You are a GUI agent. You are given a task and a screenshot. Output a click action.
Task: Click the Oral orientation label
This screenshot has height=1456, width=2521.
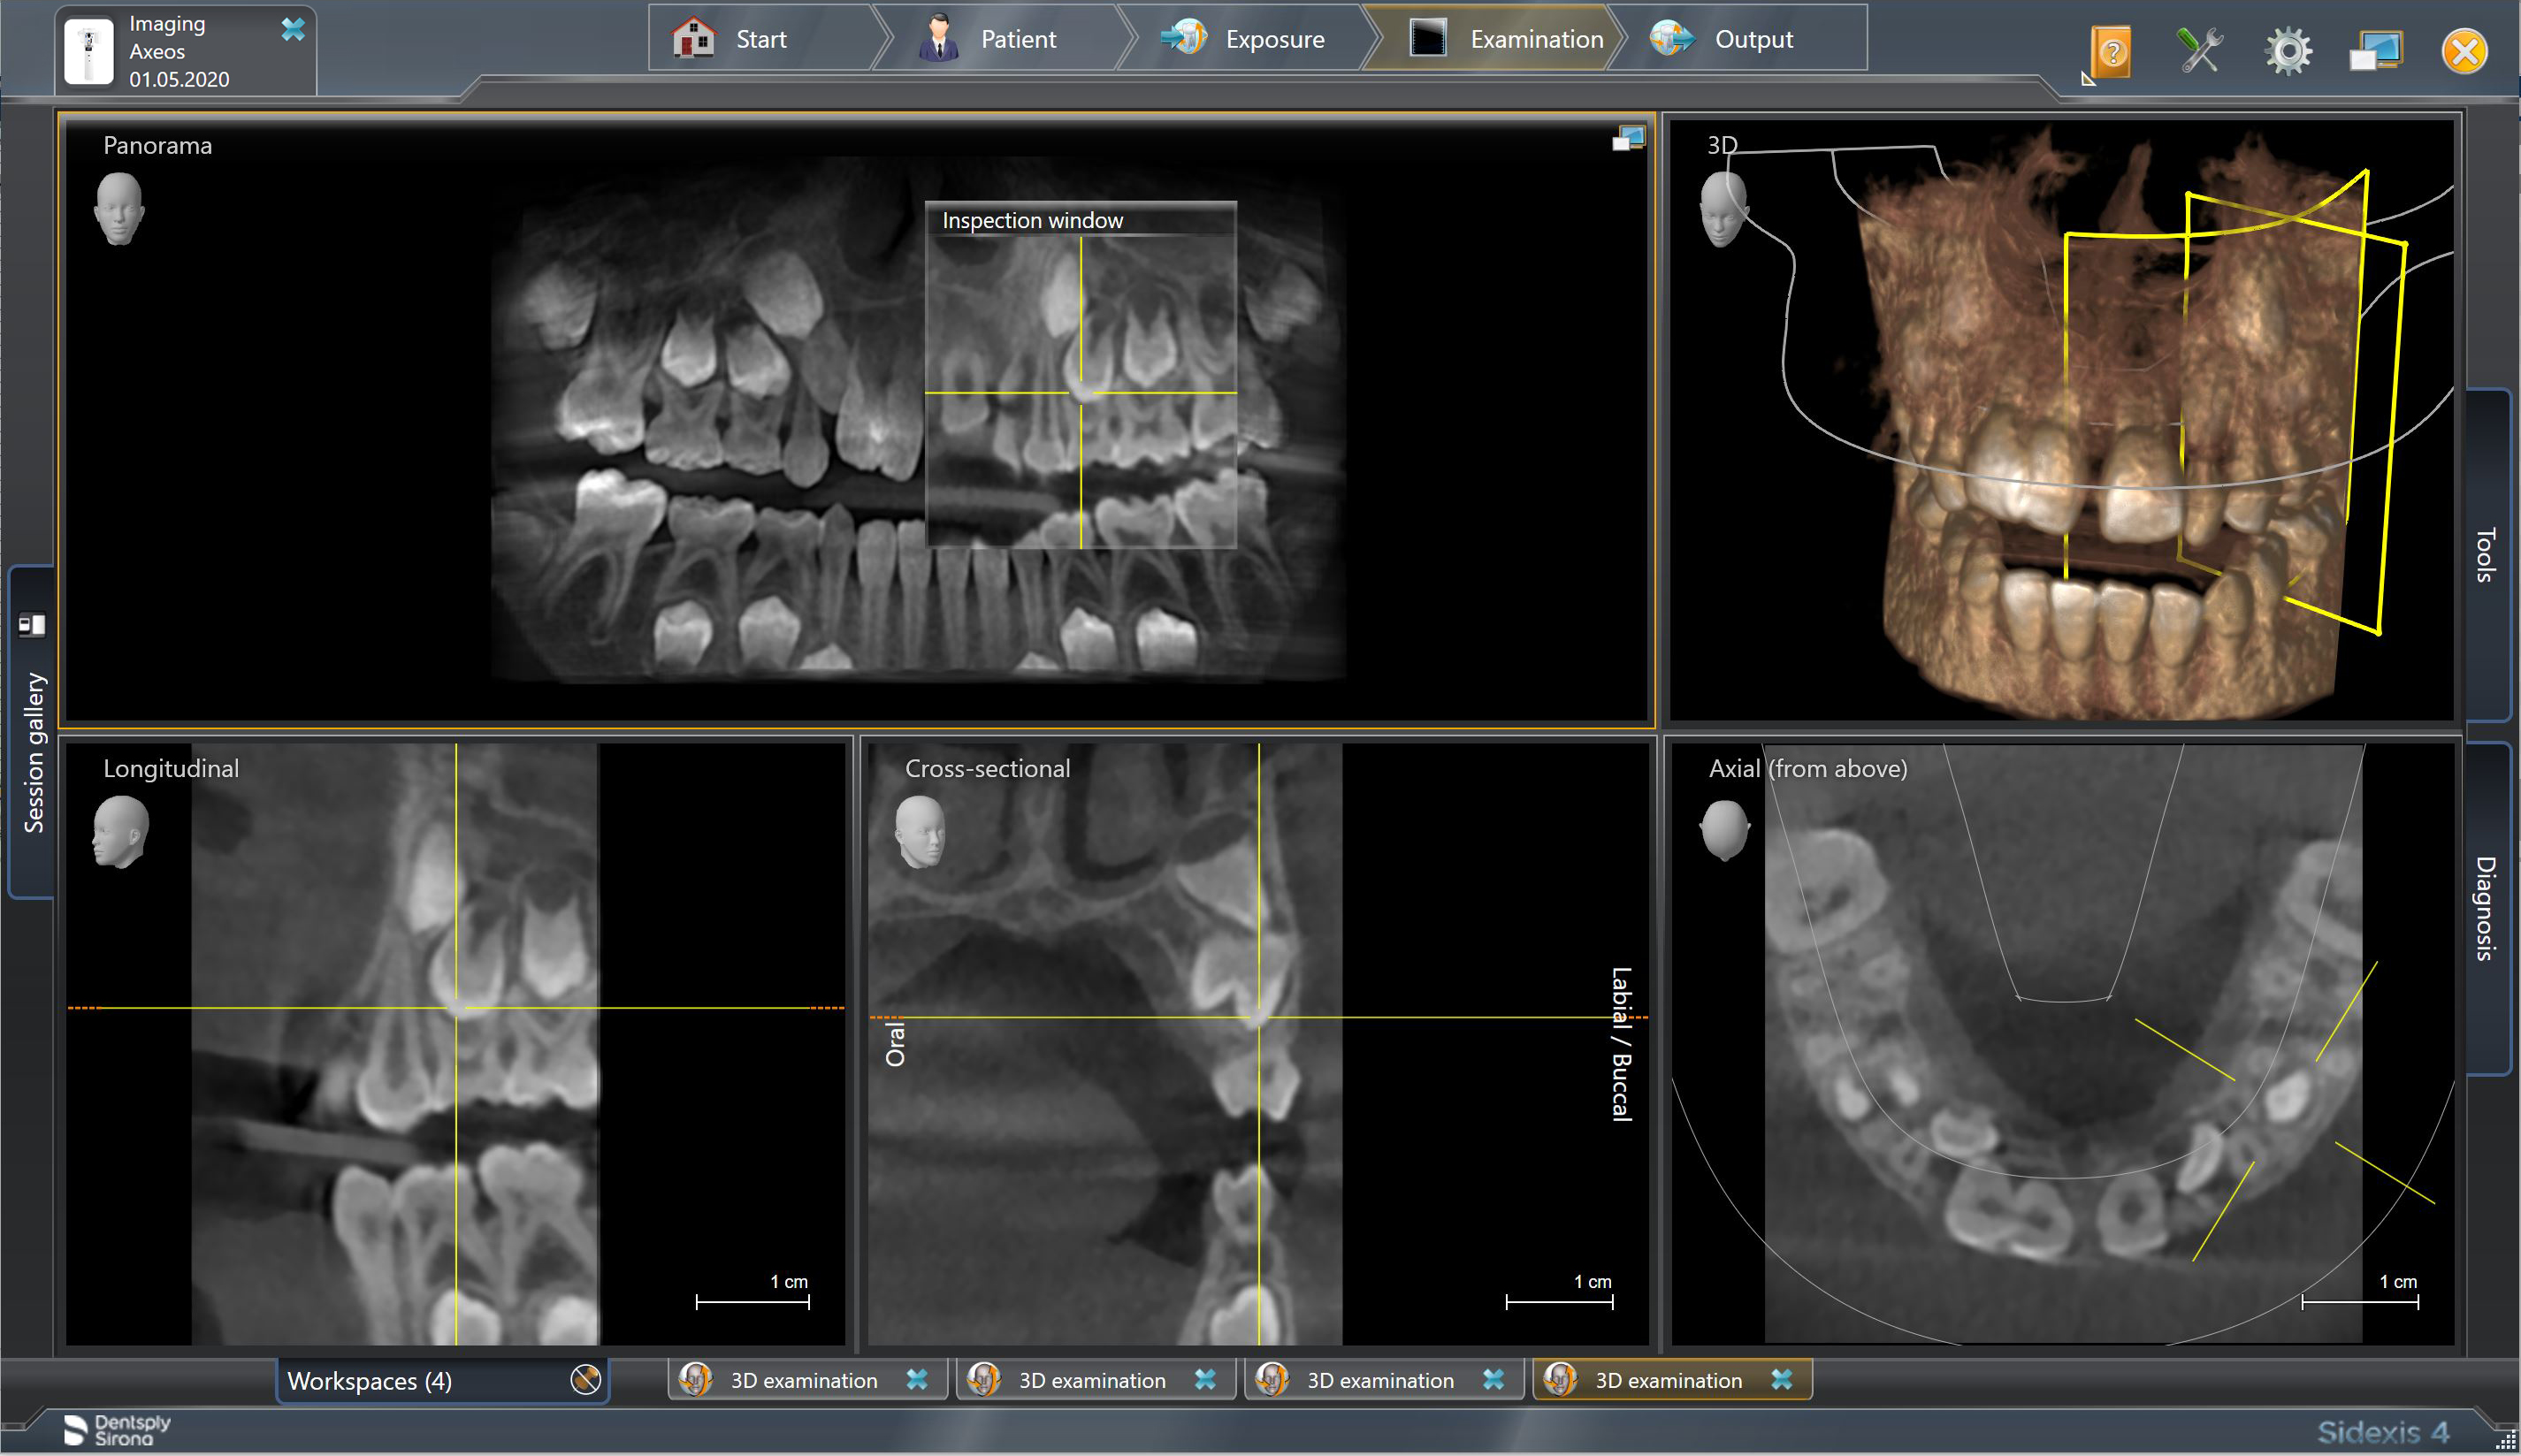895,1044
